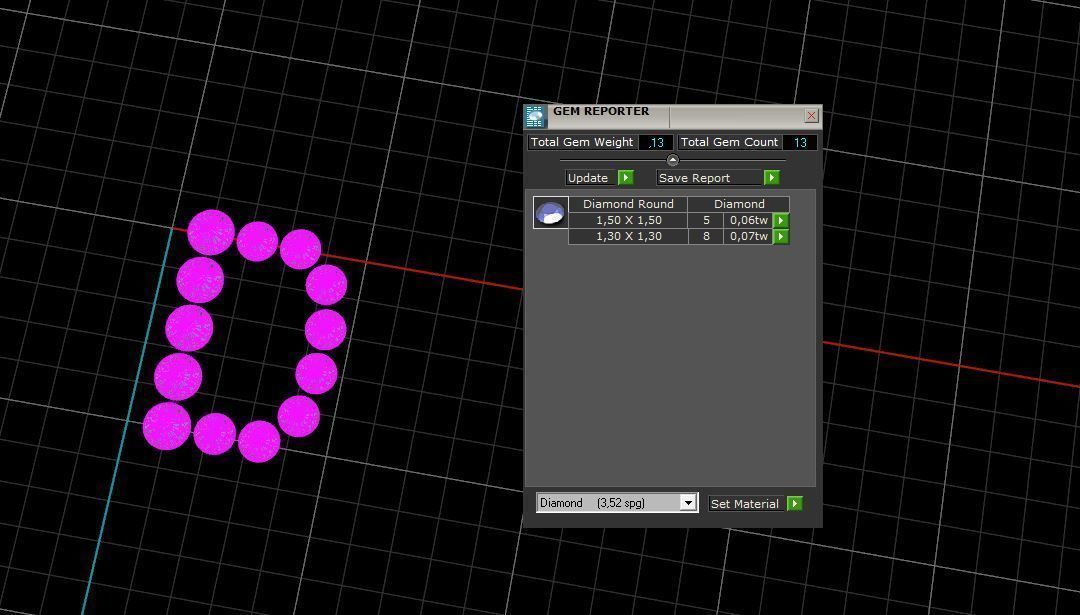Click the 0,07tw weight cell
The image size is (1080, 615).
coord(749,236)
